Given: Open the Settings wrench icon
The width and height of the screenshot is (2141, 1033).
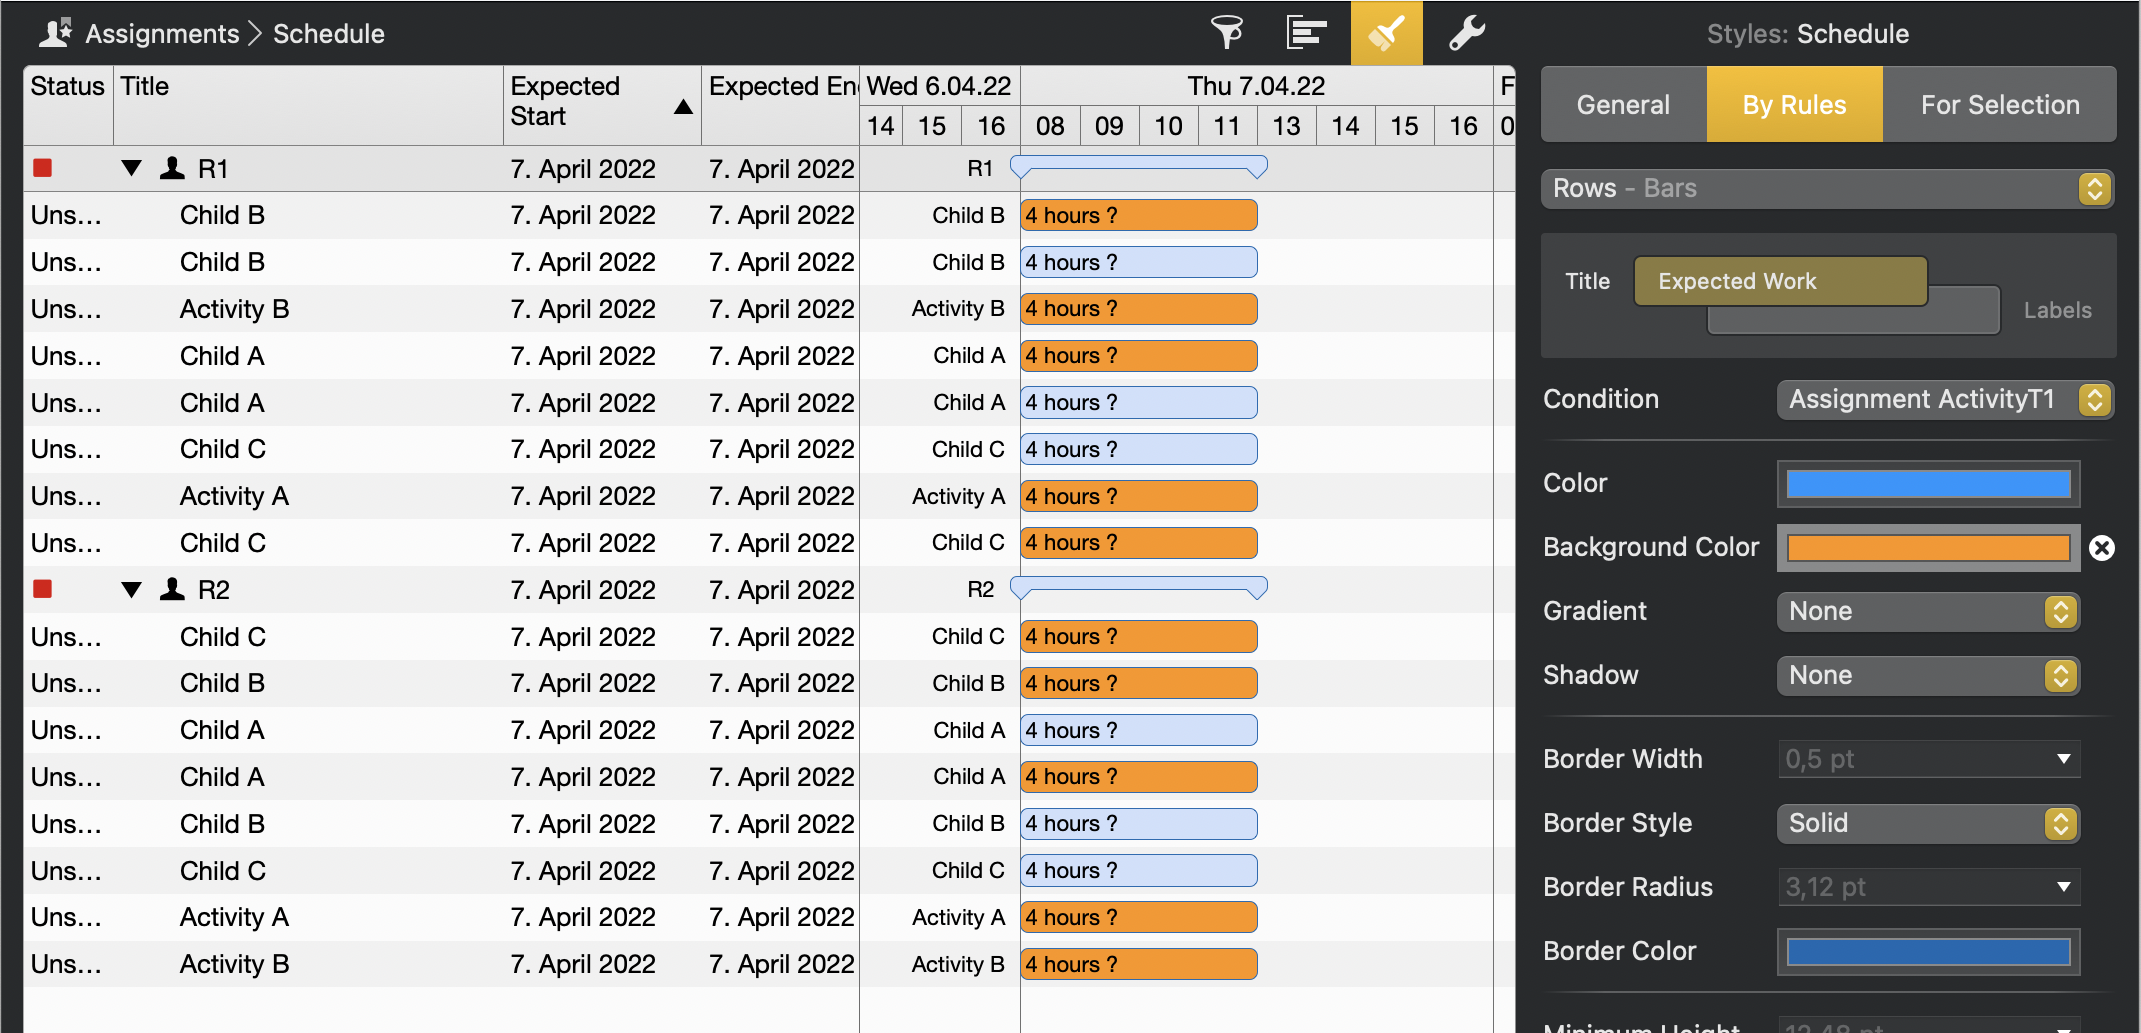Looking at the screenshot, I should (1466, 33).
